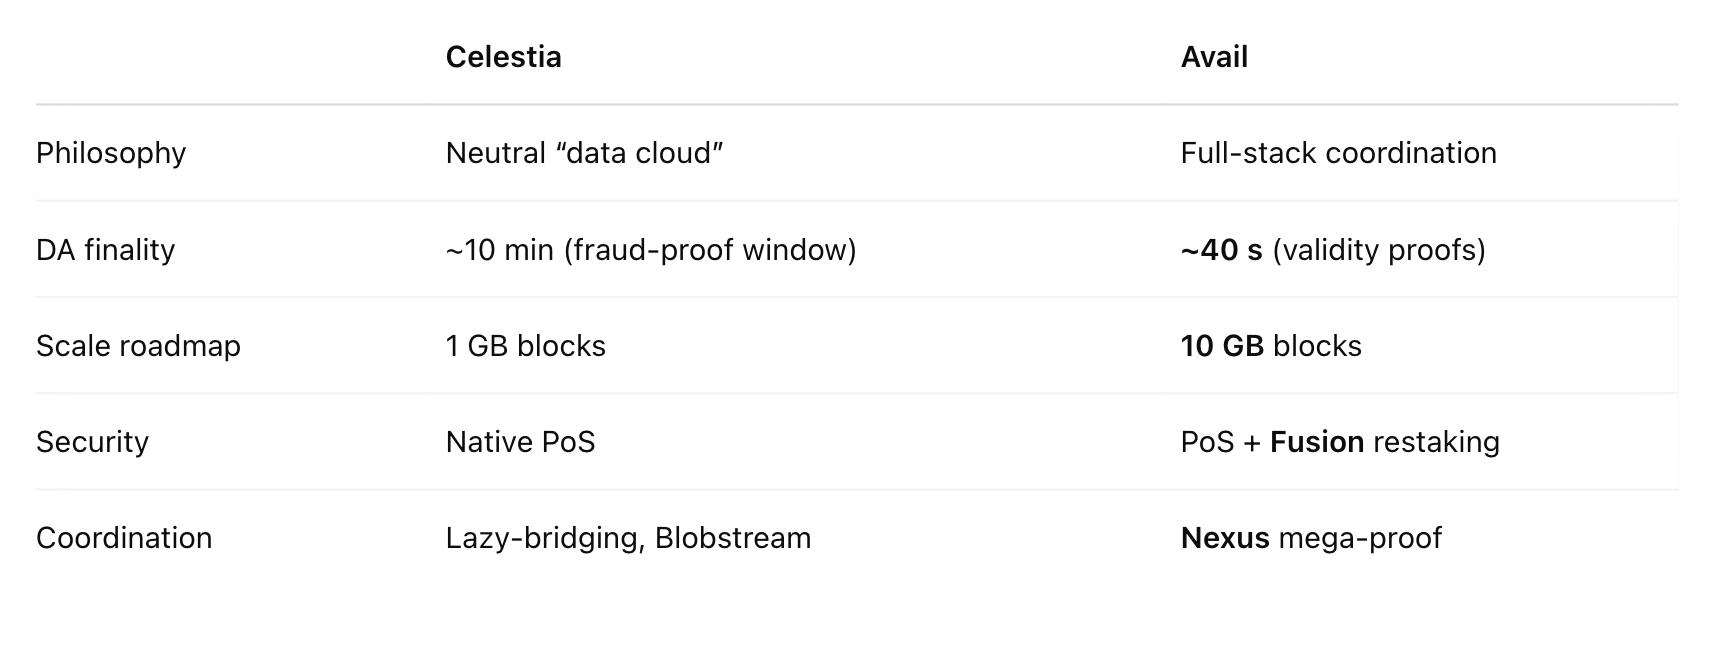This screenshot has height=660, width=1734.
Task: Click the Neutral "data cloud" cell
Action: pos(584,153)
